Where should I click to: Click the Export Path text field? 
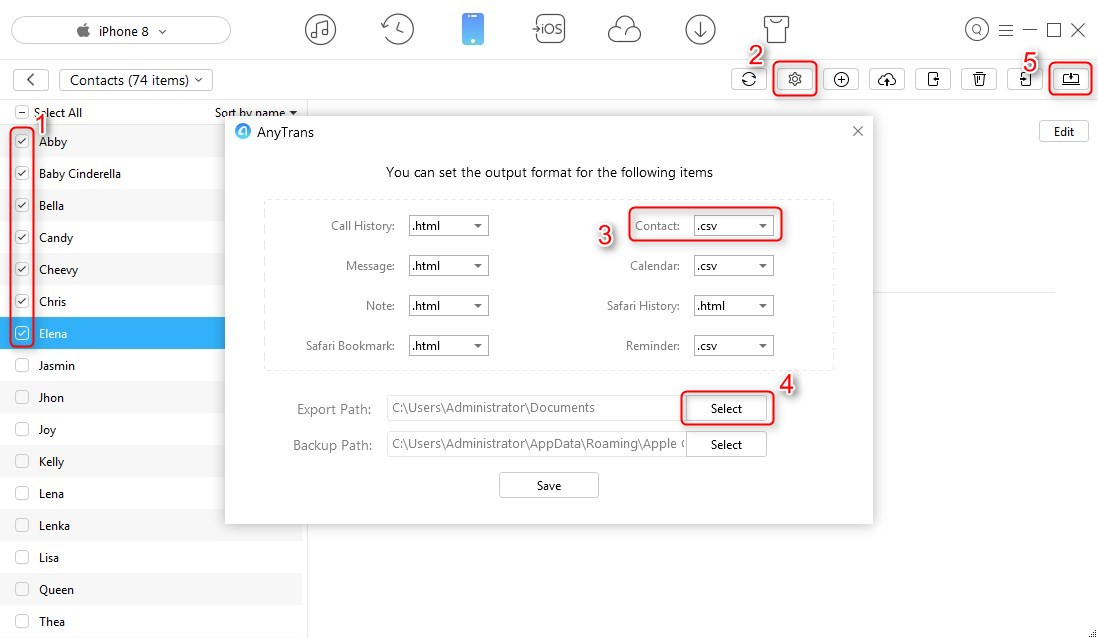[536, 408]
